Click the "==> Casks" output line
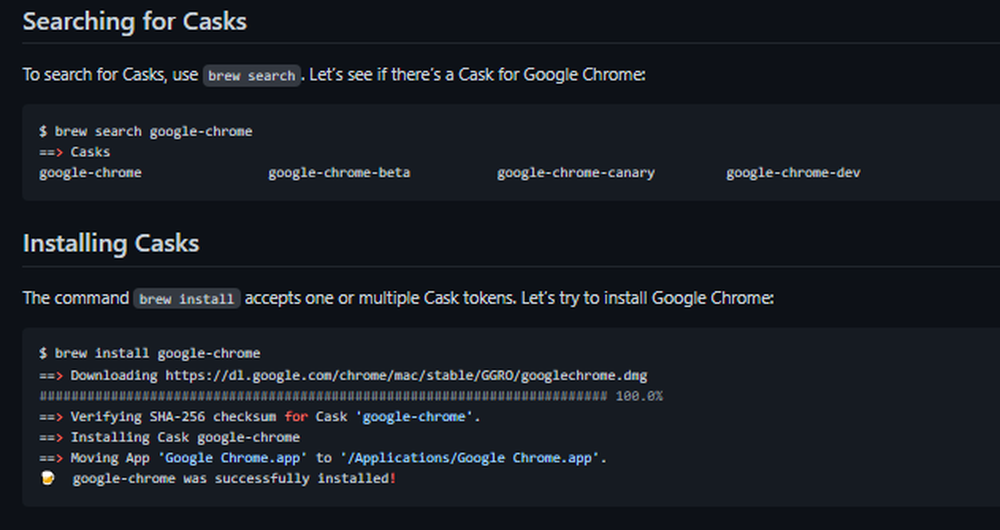Screen dimensions: 1000x530 [75, 152]
